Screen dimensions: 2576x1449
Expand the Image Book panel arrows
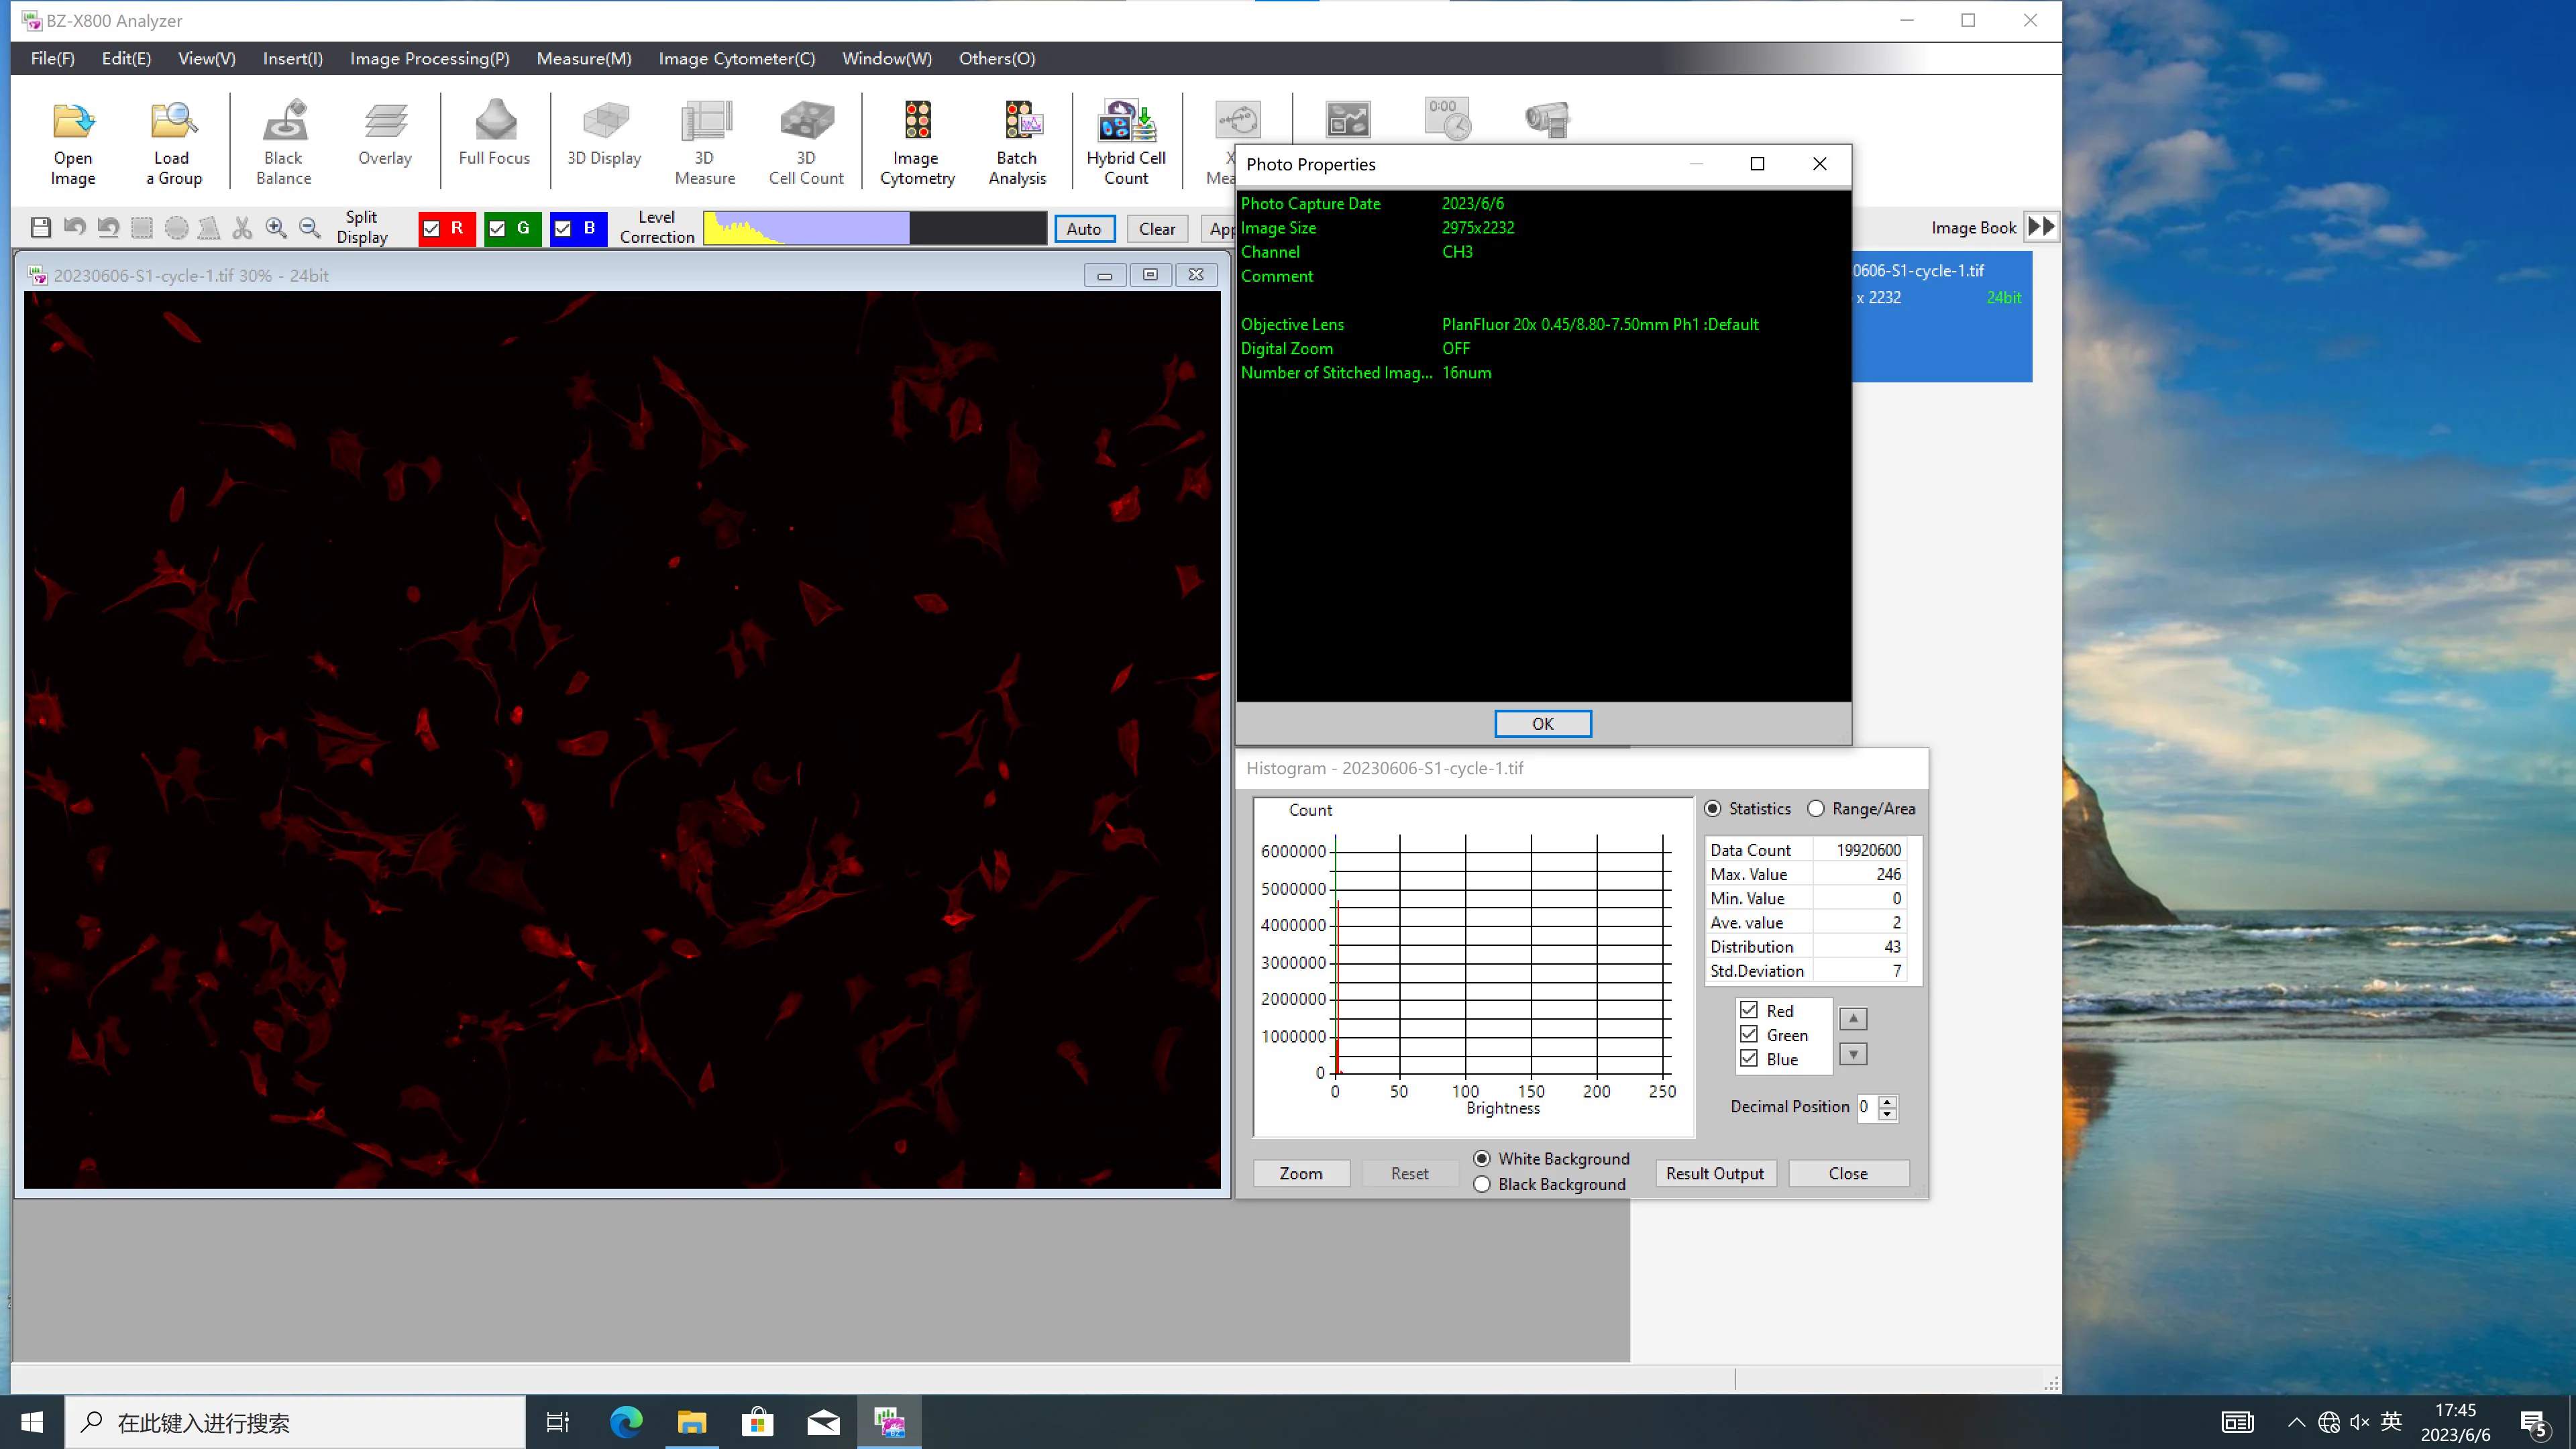2041,227
